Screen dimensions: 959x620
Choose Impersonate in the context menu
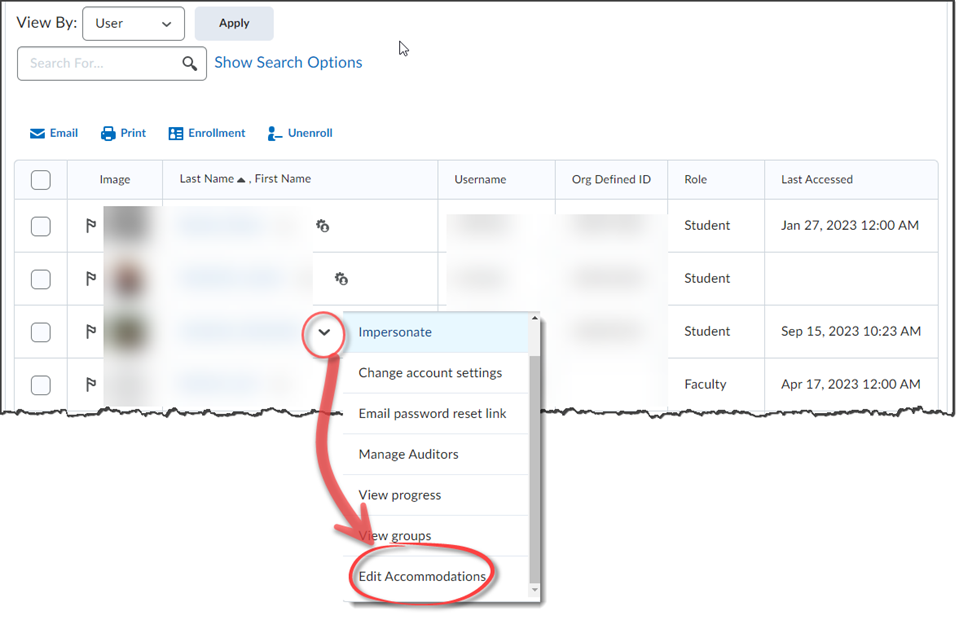coord(395,332)
